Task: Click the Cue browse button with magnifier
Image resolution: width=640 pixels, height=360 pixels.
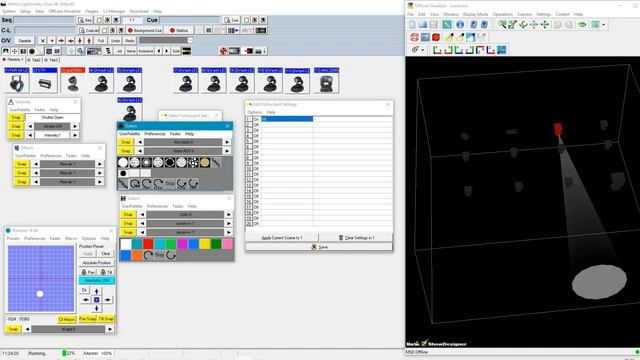Action: pyautogui.click(x=232, y=20)
